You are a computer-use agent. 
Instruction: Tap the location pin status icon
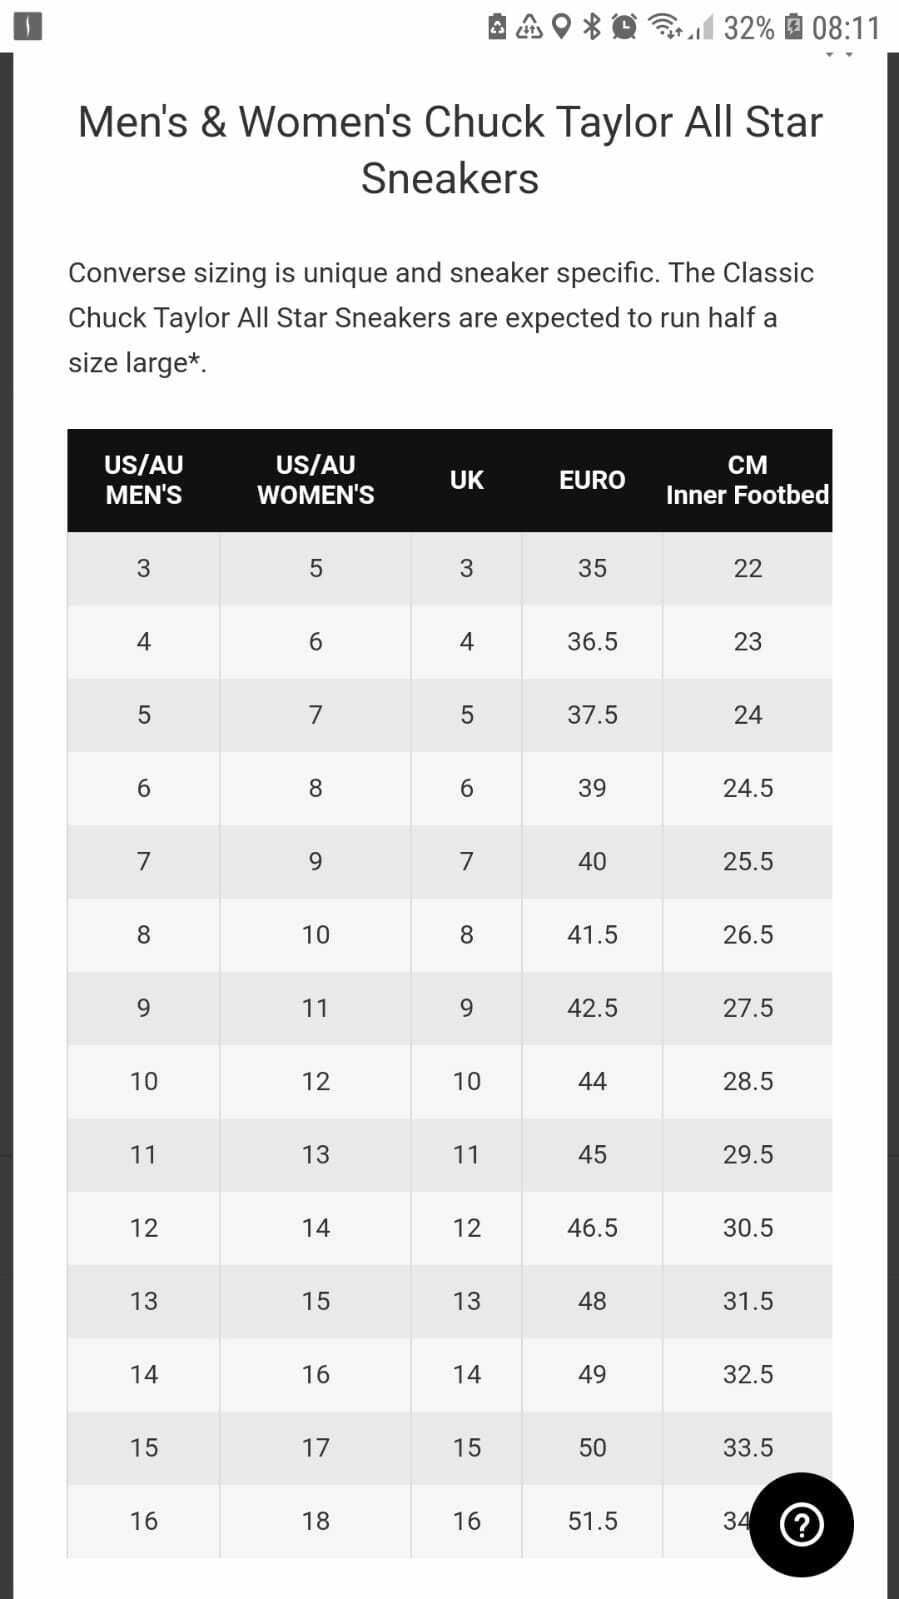pos(561,27)
